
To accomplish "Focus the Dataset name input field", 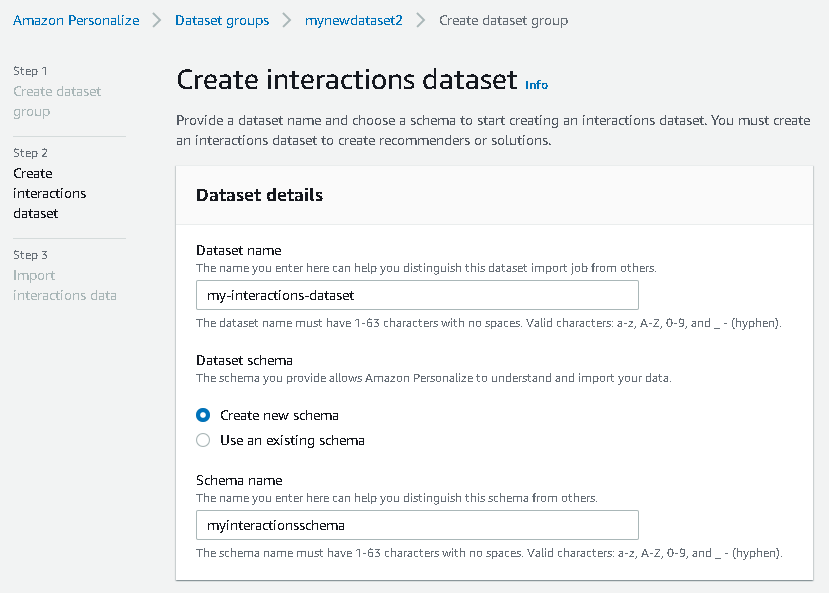I will 416,295.
